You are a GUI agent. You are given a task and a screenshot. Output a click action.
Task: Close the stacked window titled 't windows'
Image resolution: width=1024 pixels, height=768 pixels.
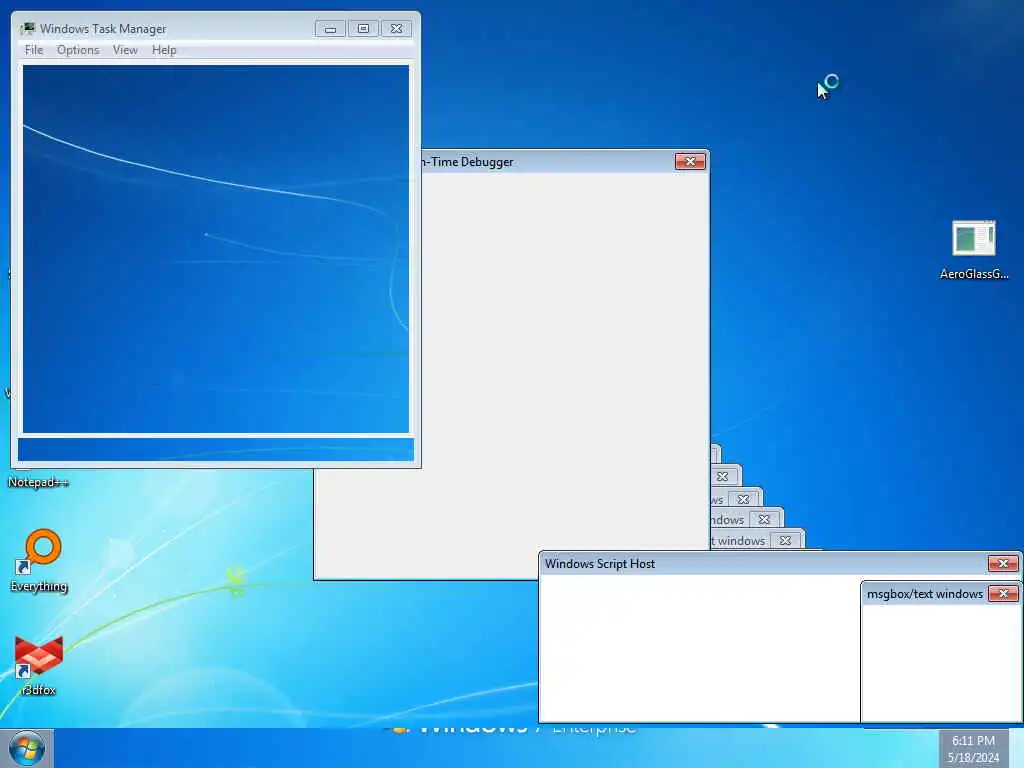(x=786, y=541)
